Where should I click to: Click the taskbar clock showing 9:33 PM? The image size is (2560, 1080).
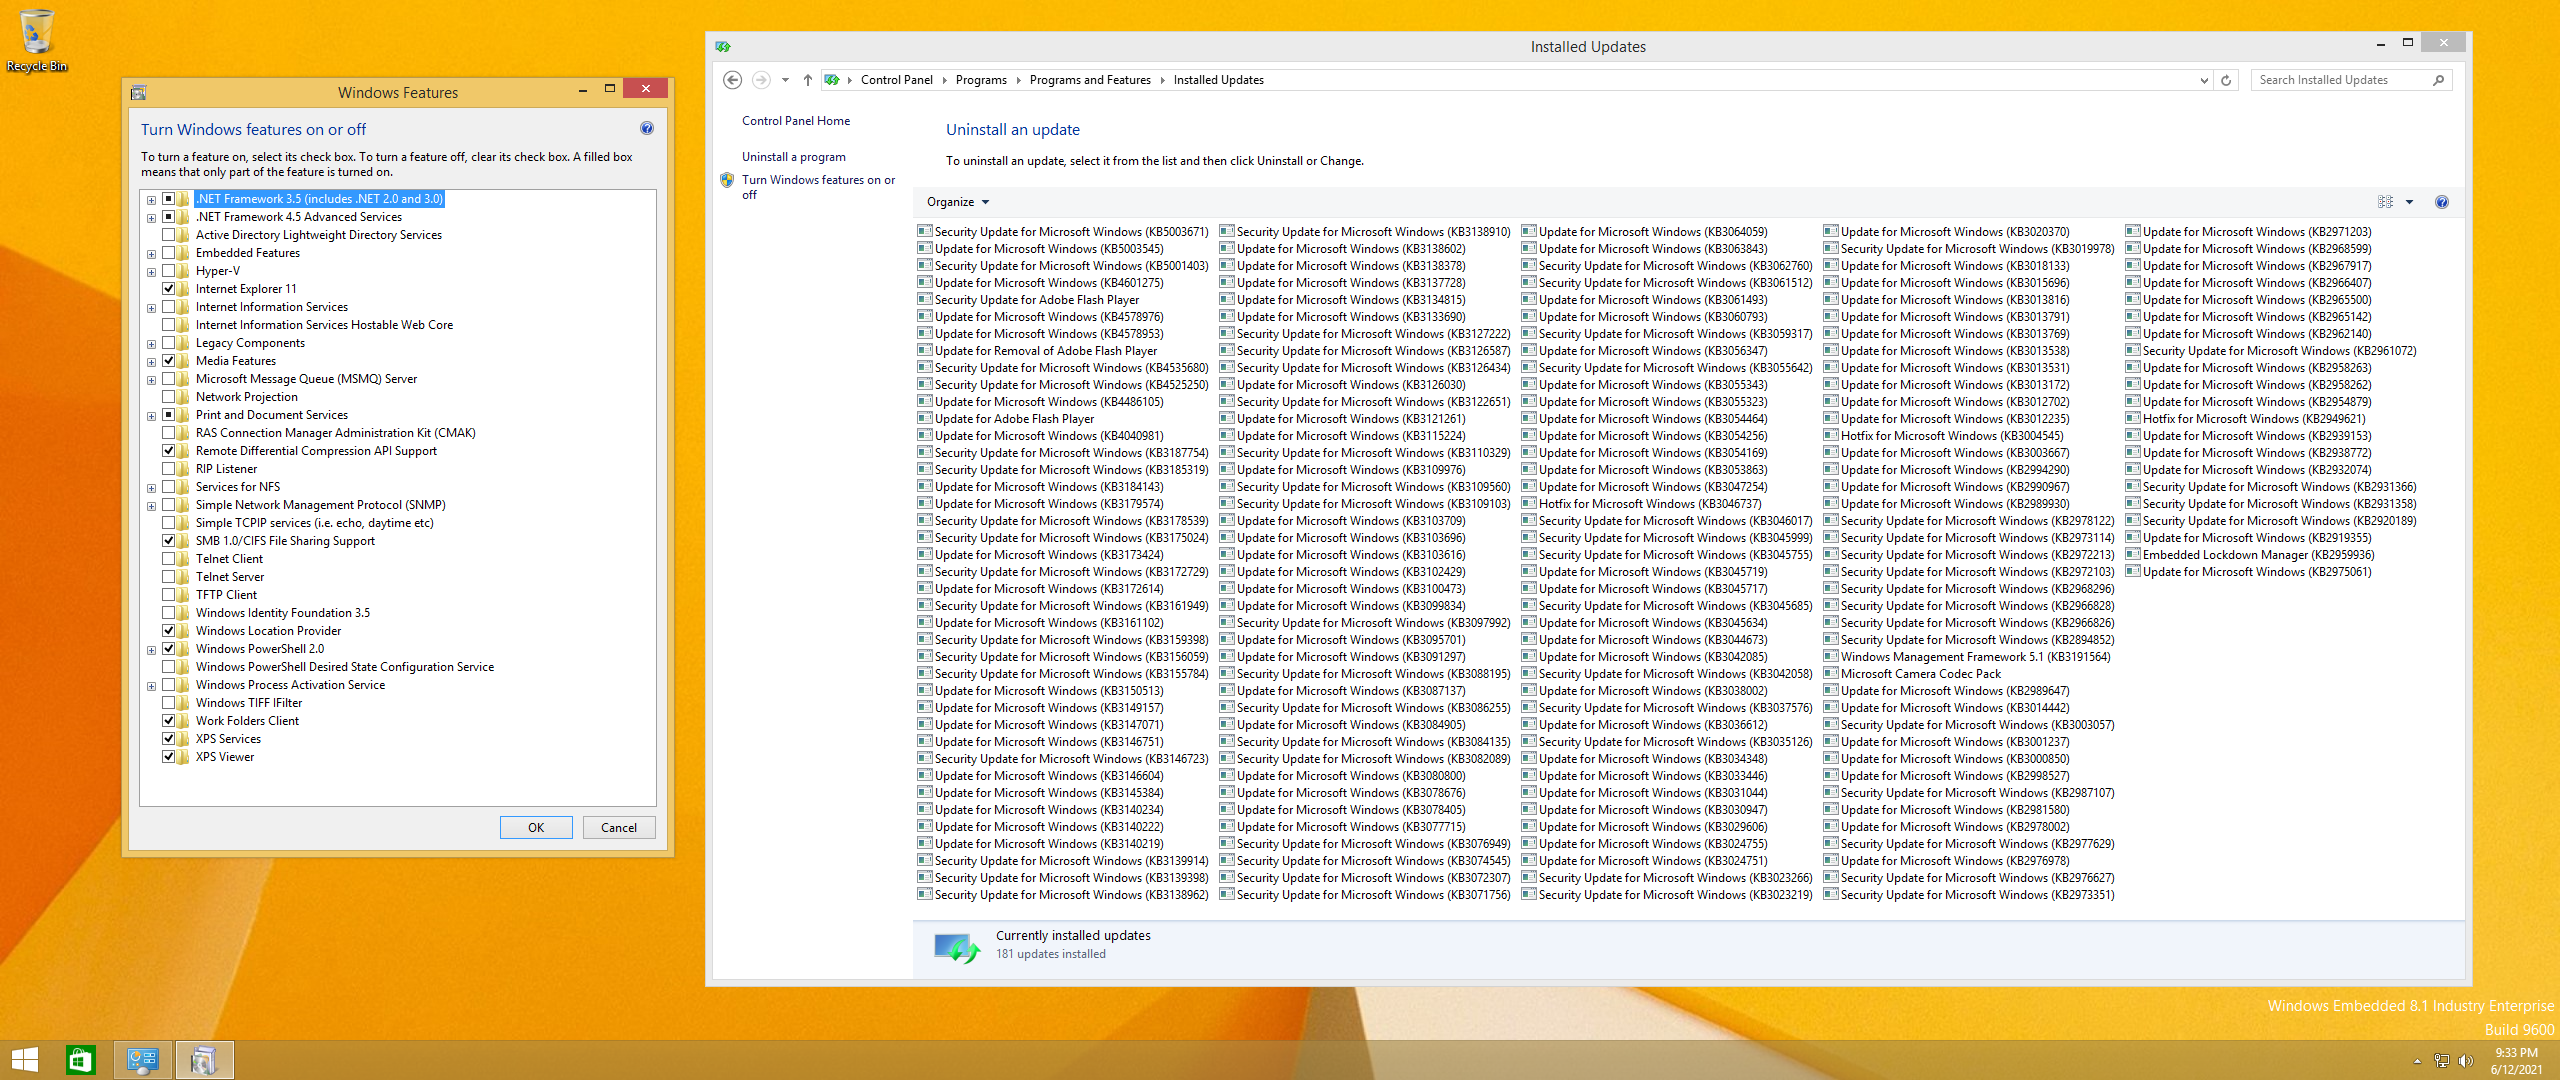click(2516, 1061)
